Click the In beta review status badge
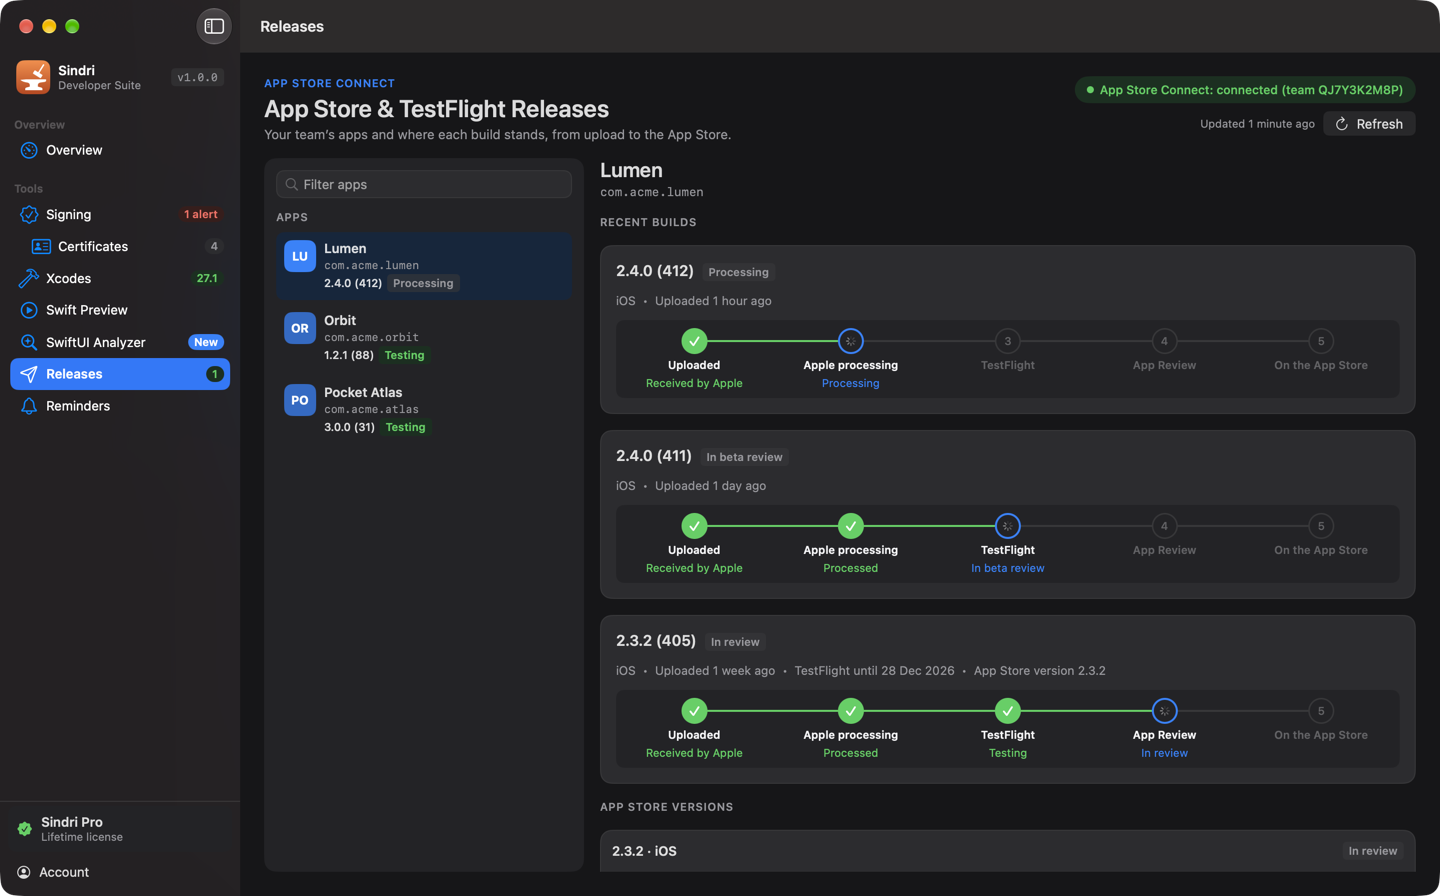Image resolution: width=1440 pixels, height=896 pixels. [x=744, y=457]
